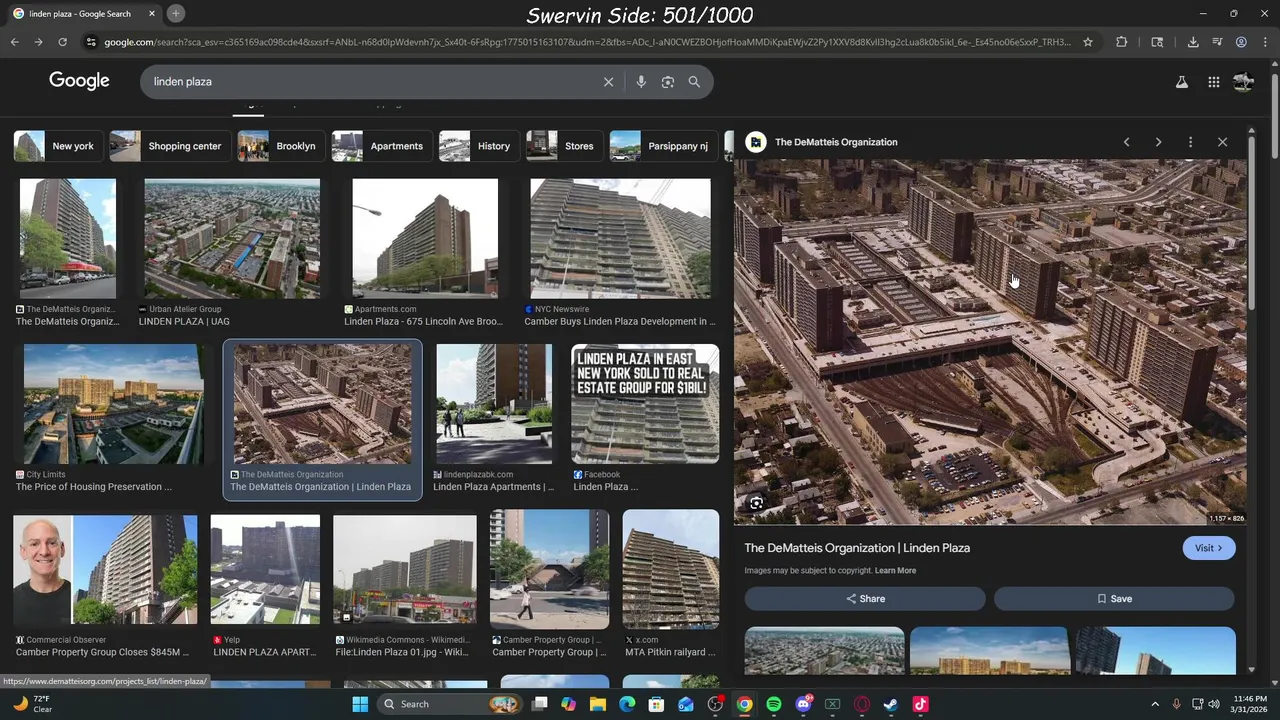Open a new browser tab
The image size is (1280, 720).
coord(175,13)
